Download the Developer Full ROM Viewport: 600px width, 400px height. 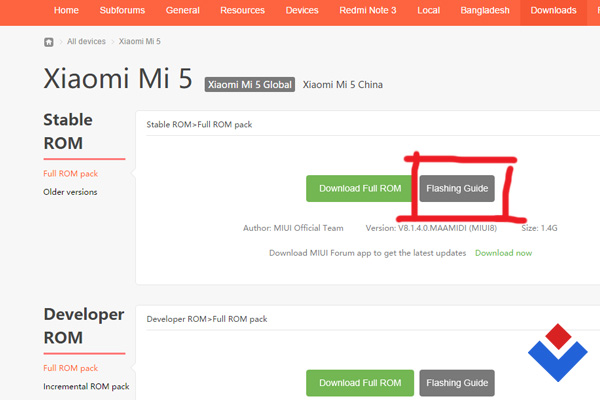[x=360, y=383]
